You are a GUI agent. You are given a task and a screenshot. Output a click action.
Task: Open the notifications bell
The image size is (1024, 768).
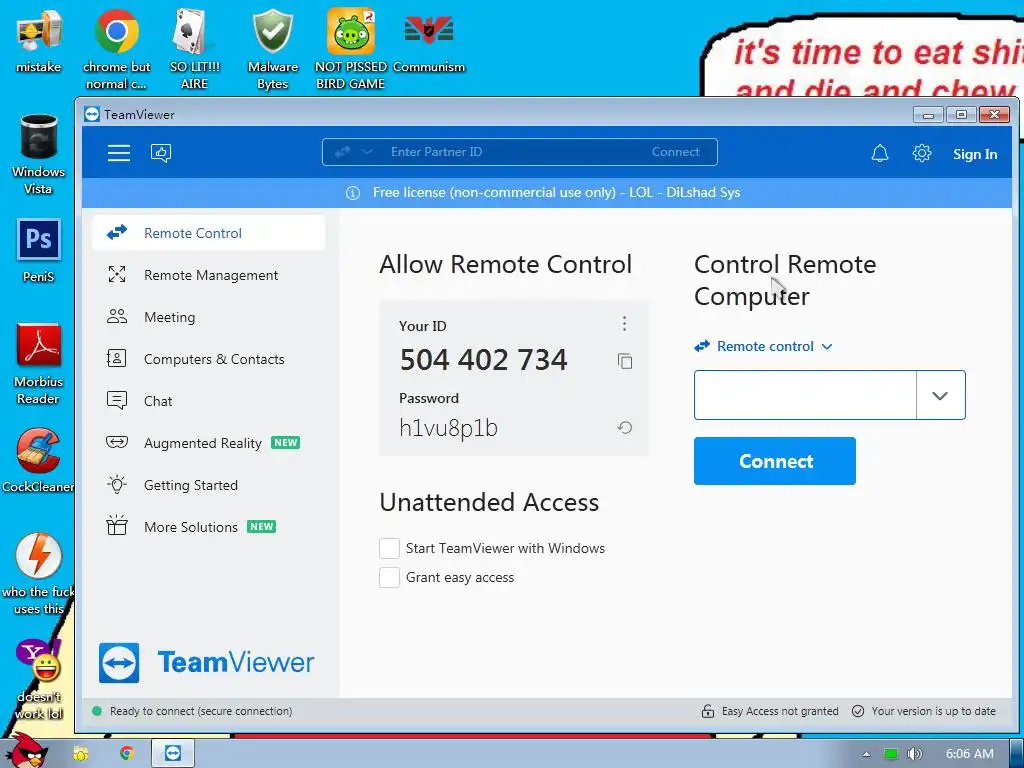click(880, 153)
